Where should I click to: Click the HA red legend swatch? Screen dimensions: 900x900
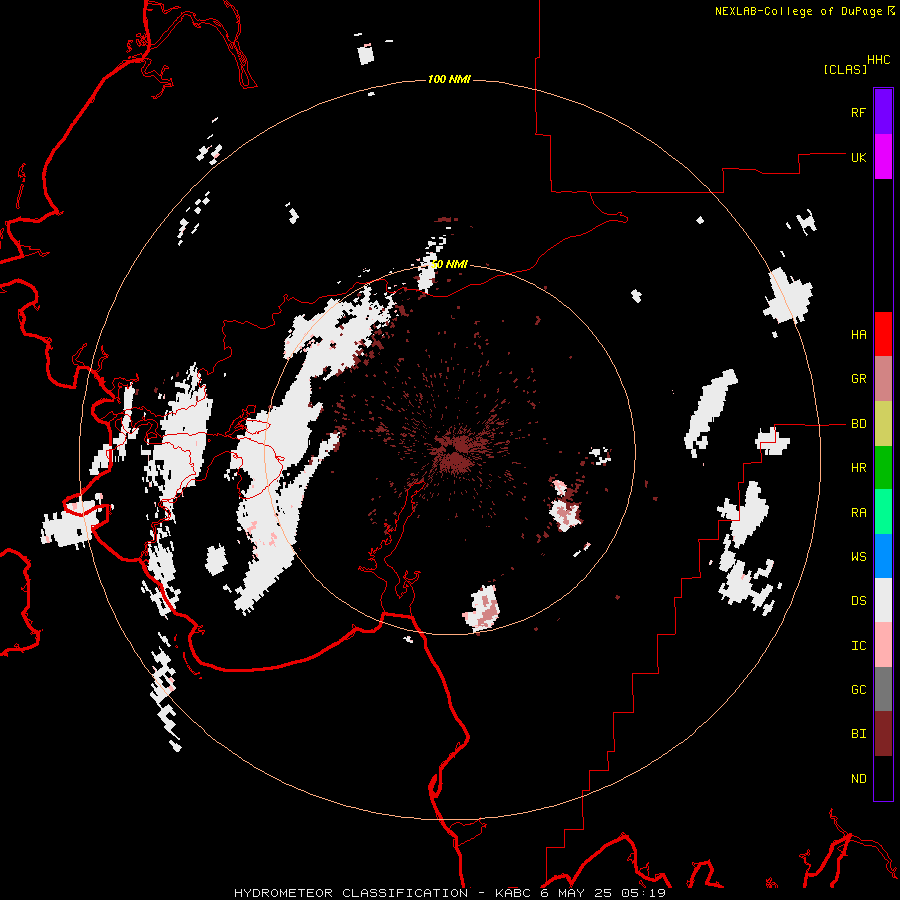(x=883, y=334)
